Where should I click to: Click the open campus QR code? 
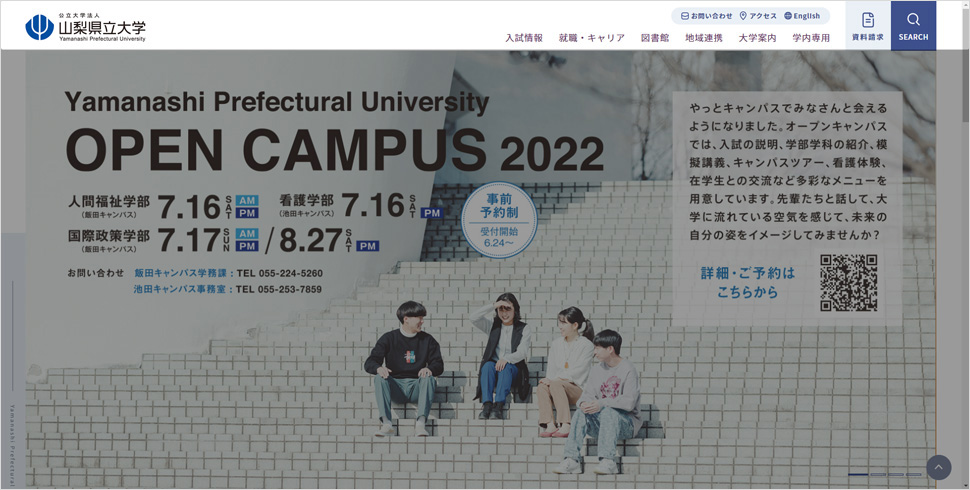pos(849,283)
